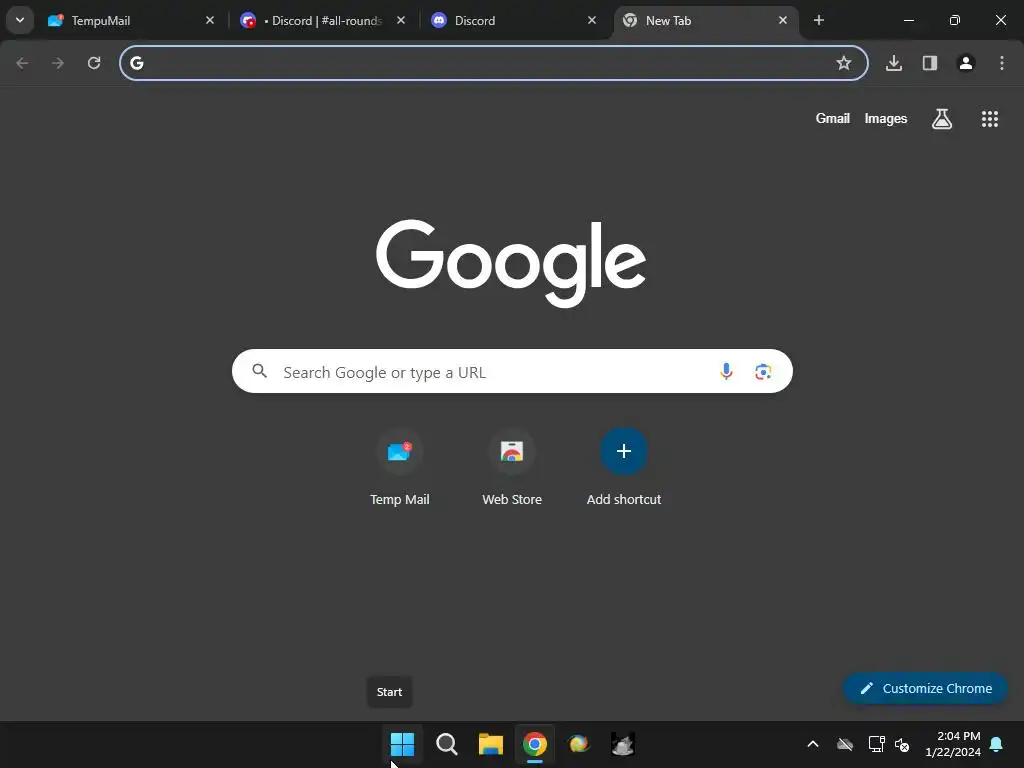Image resolution: width=1024 pixels, height=768 pixels.
Task: Show hidden system tray icons
Action: [813, 744]
